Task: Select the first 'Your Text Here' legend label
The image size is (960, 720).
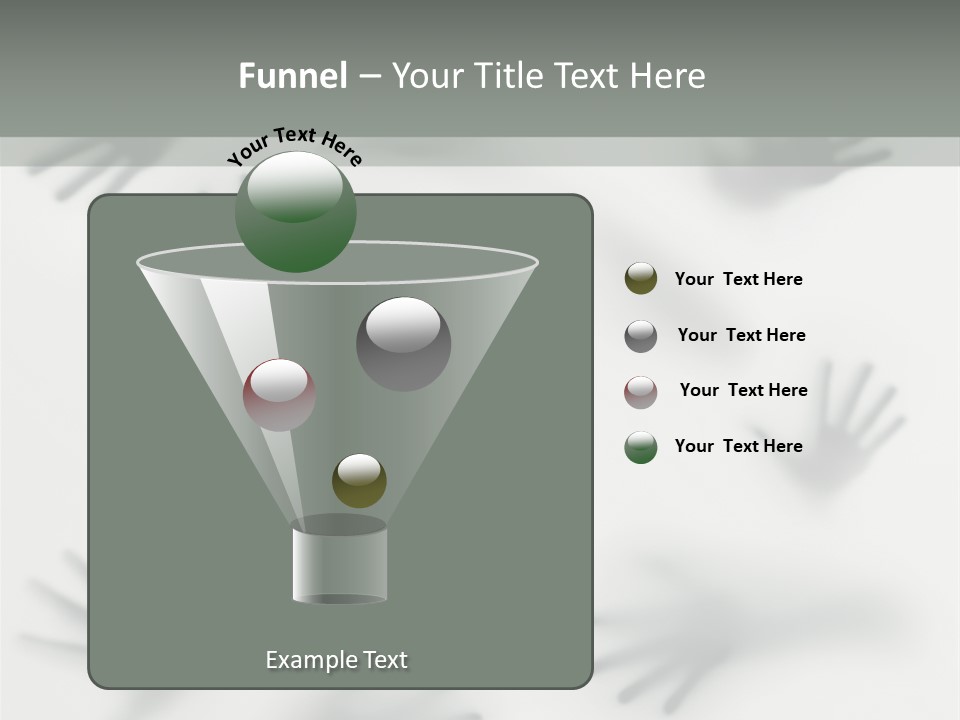Action: [x=738, y=279]
